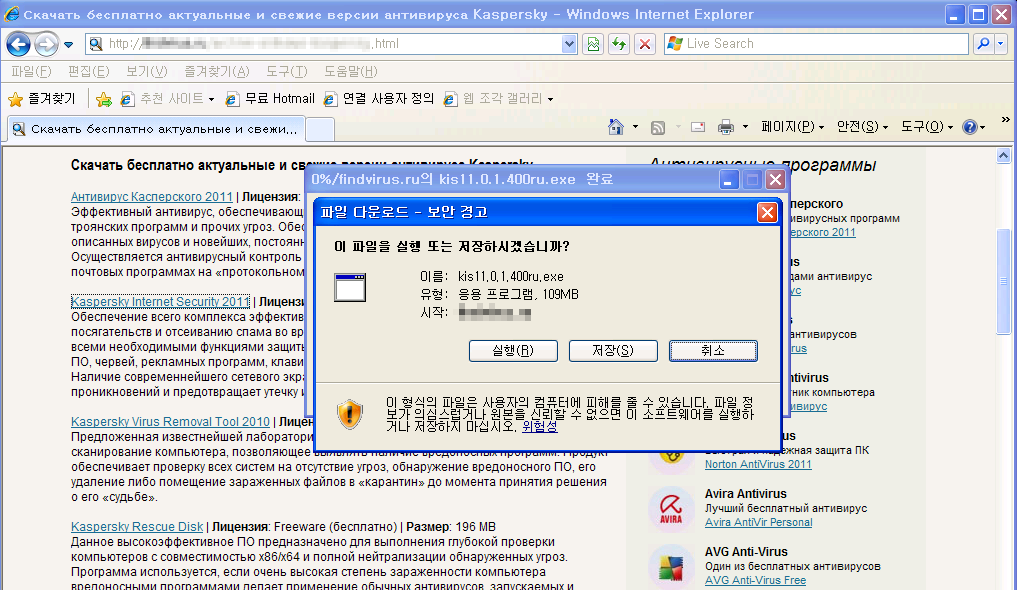Open the search provider options dropdown
The width and height of the screenshot is (1017, 590).
point(1001,44)
